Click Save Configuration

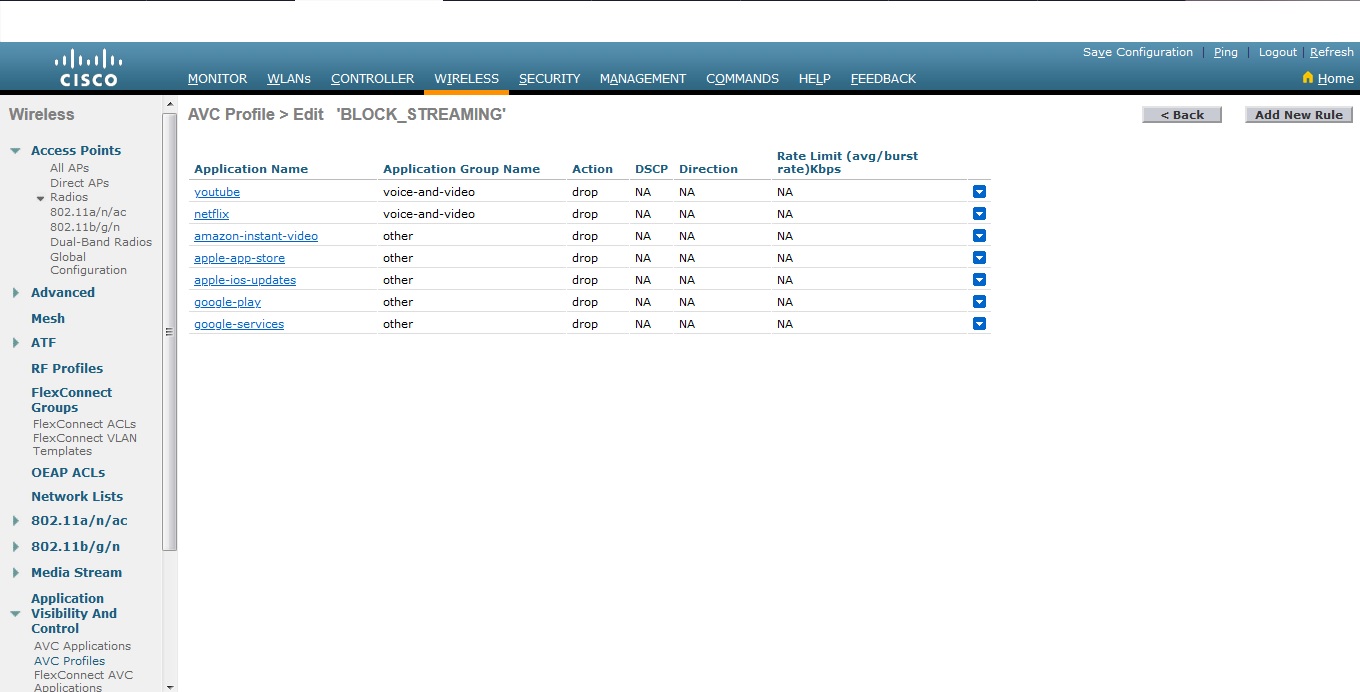tap(1137, 52)
